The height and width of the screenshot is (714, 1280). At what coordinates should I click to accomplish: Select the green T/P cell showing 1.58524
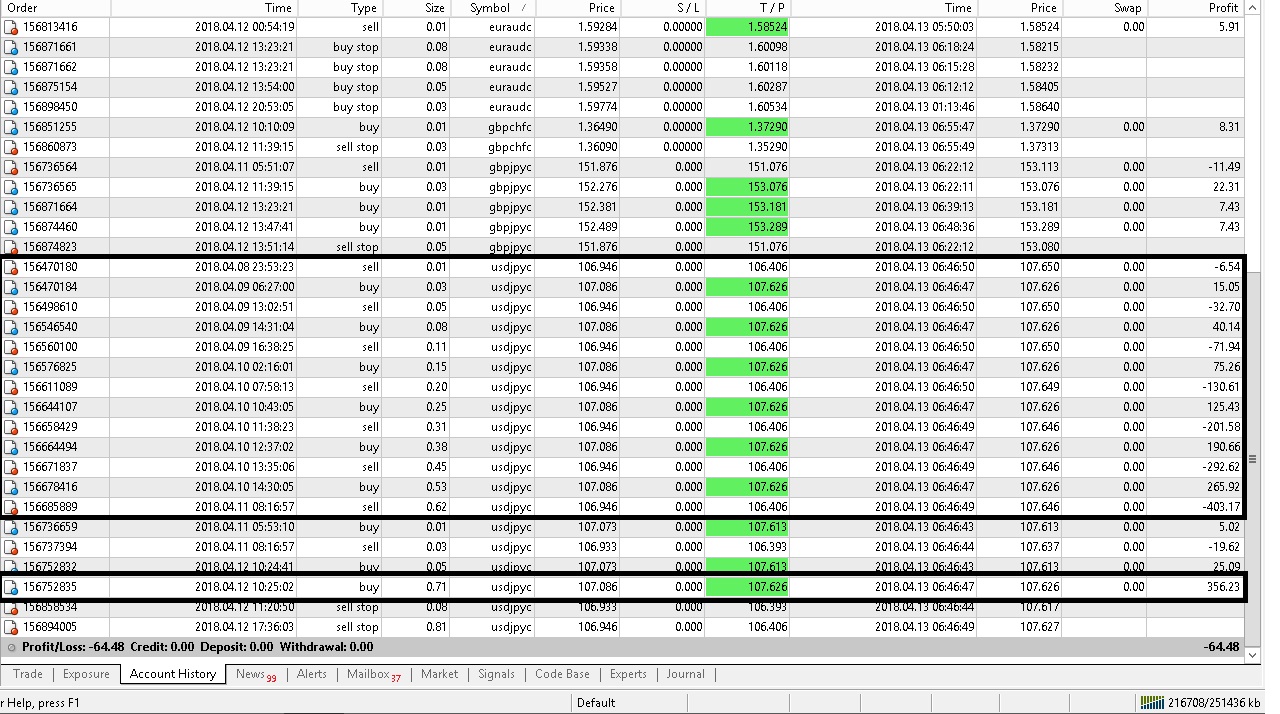[x=748, y=27]
